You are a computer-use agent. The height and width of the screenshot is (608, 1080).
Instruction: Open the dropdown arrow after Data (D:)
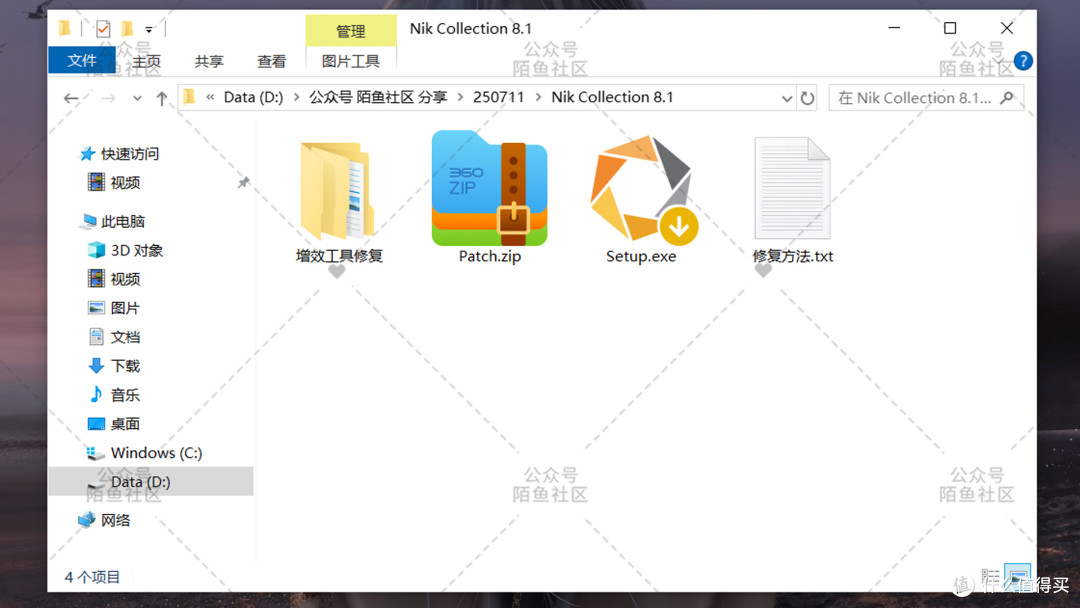296,97
